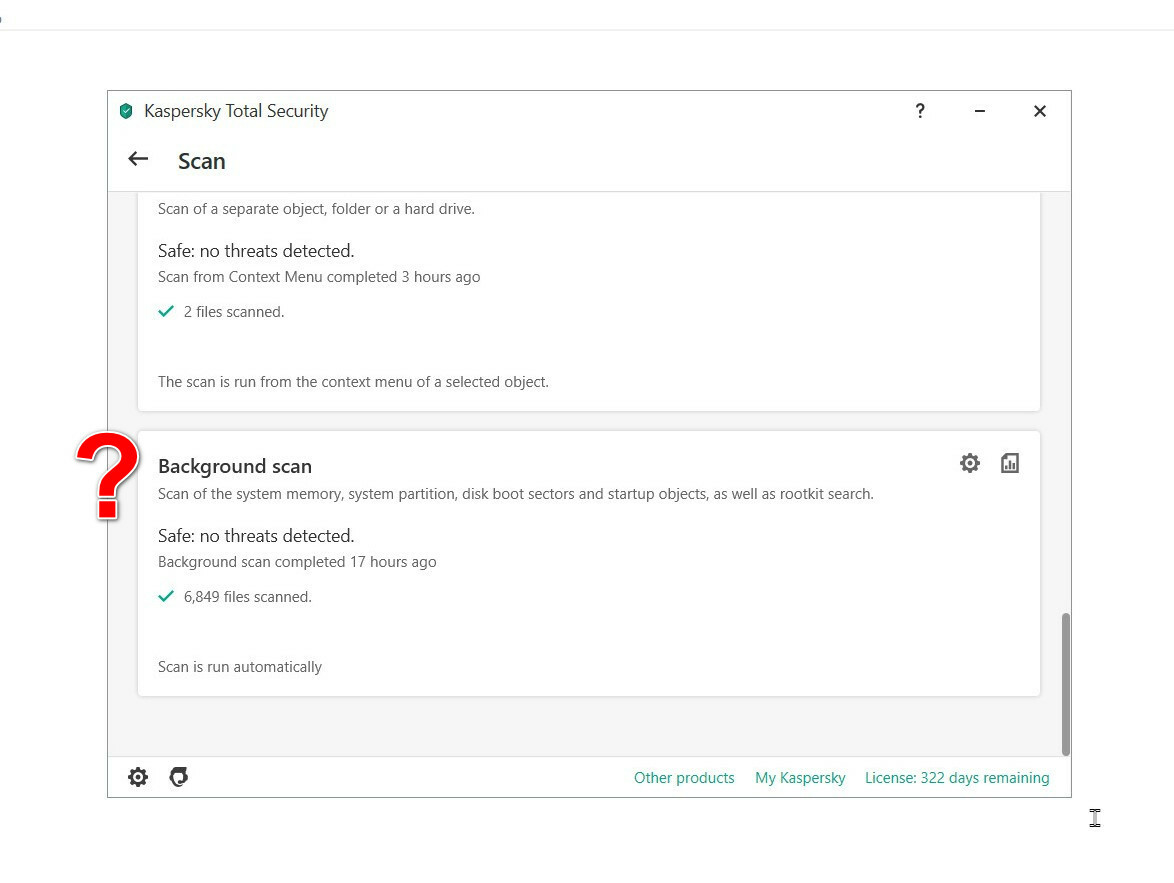Click the Kaspersky Total Security window title
Viewport: 1174px width, 883px height.
pyautogui.click(x=236, y=111)
